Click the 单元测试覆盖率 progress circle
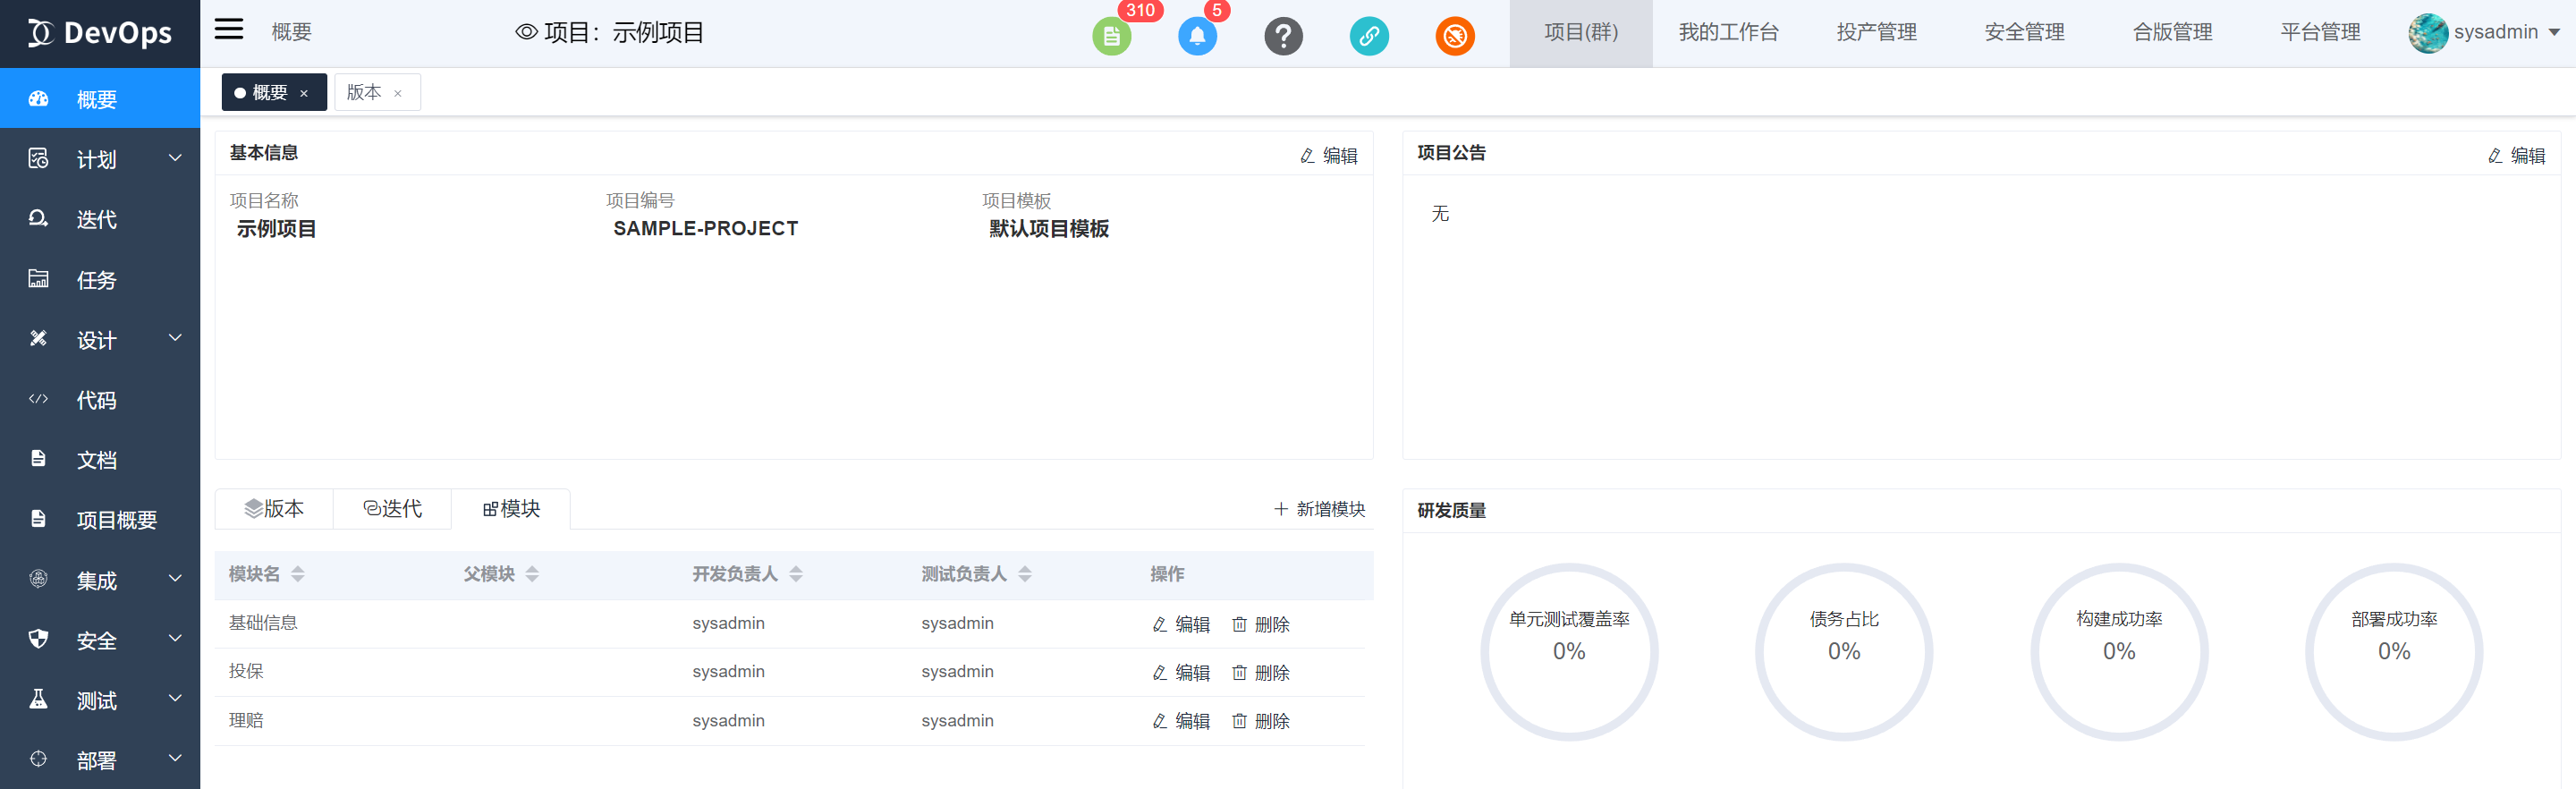The width and height of the screenshot is (2576, 789). (x=1569, y=652)
